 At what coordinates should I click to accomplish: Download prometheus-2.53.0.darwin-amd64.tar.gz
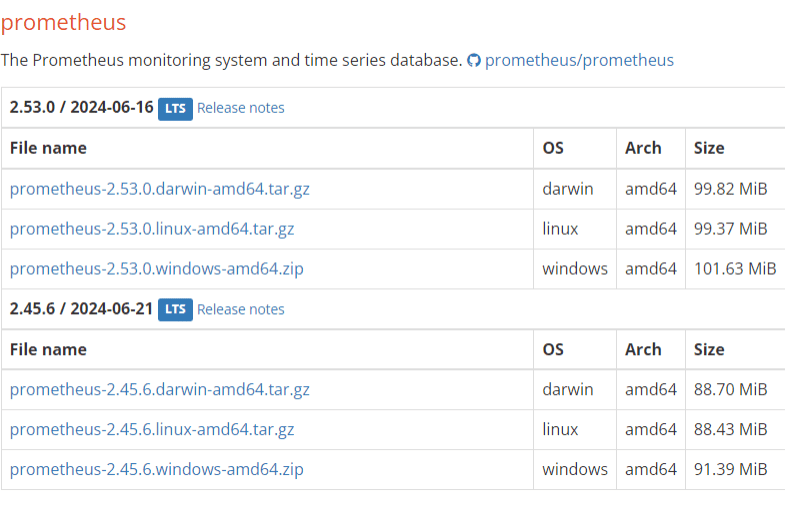click(160, 189)
